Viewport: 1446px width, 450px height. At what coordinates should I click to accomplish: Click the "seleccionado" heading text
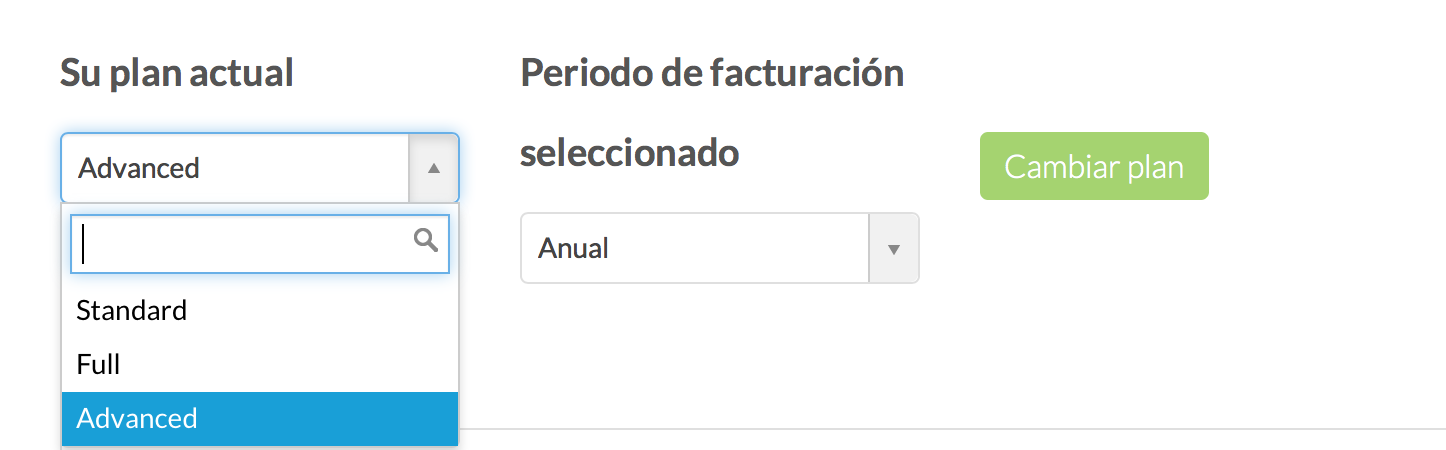pyautogui.click(x=630, y=153)
